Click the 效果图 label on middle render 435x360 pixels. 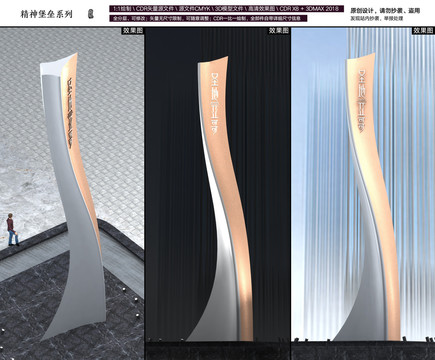[279, 31]
